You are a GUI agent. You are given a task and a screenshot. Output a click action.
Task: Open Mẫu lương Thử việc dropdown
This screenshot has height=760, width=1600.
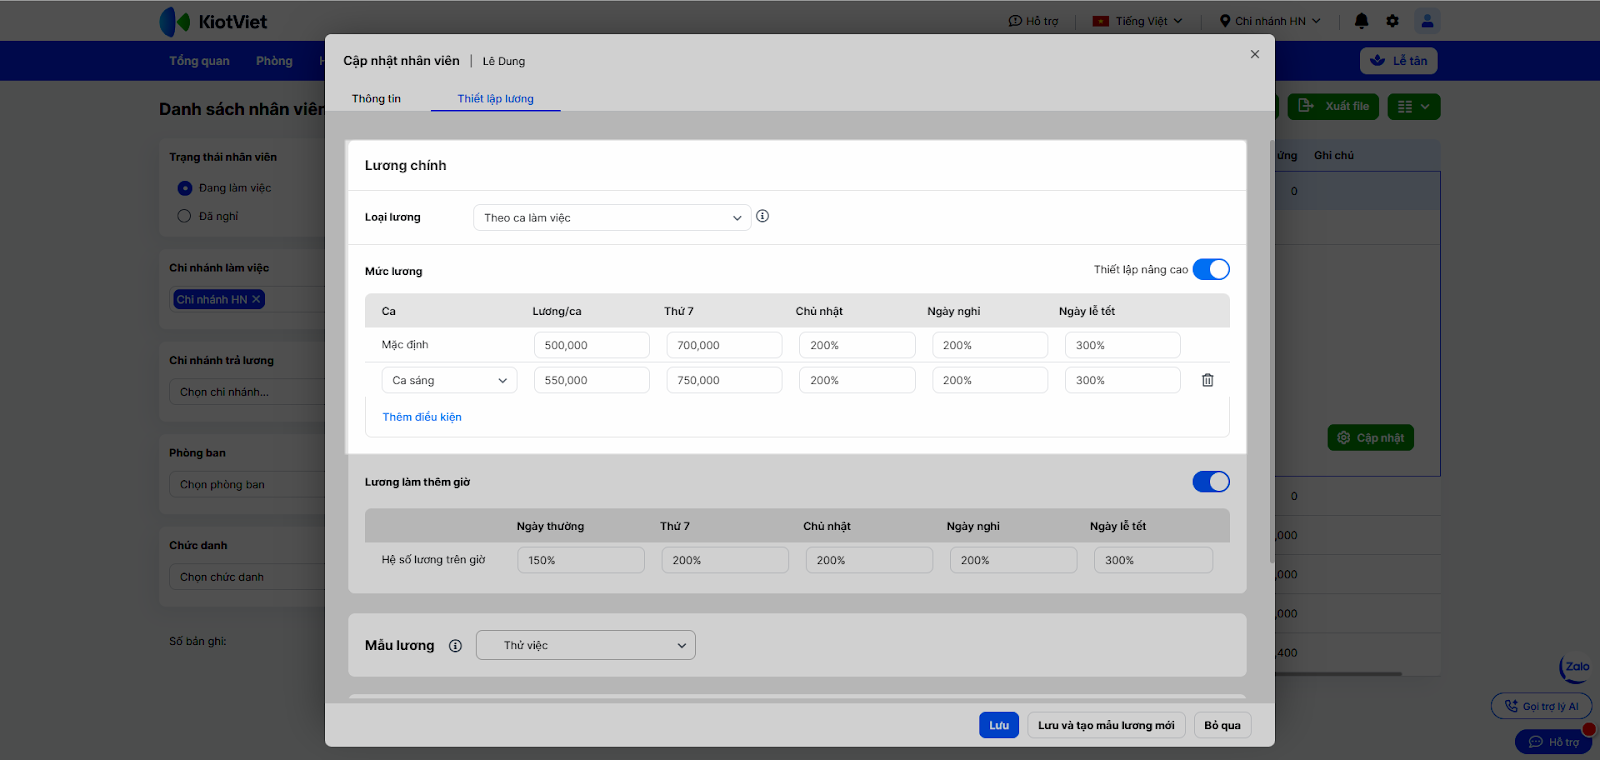[x=585, y=646]
